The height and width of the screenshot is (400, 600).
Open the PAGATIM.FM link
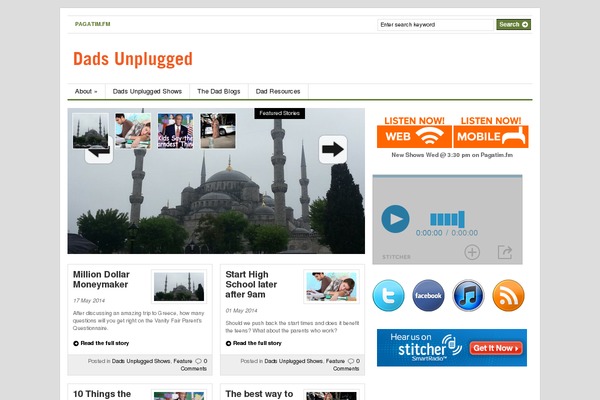click(x=93, y=24)
